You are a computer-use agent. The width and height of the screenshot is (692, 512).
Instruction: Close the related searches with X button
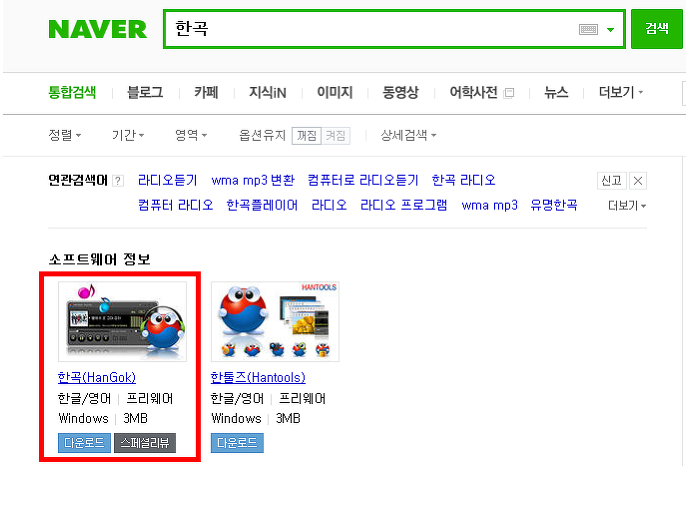(638, 181)
